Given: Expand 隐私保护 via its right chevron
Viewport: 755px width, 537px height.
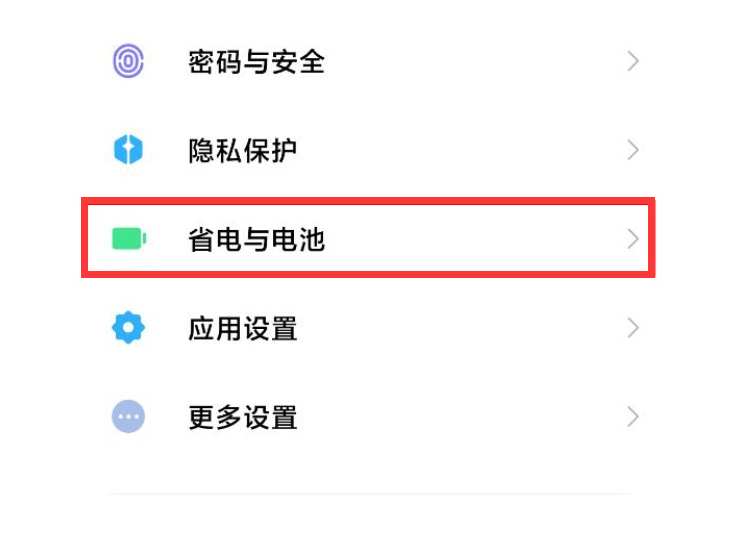Looking at the screenshot, I should [633, 150].
